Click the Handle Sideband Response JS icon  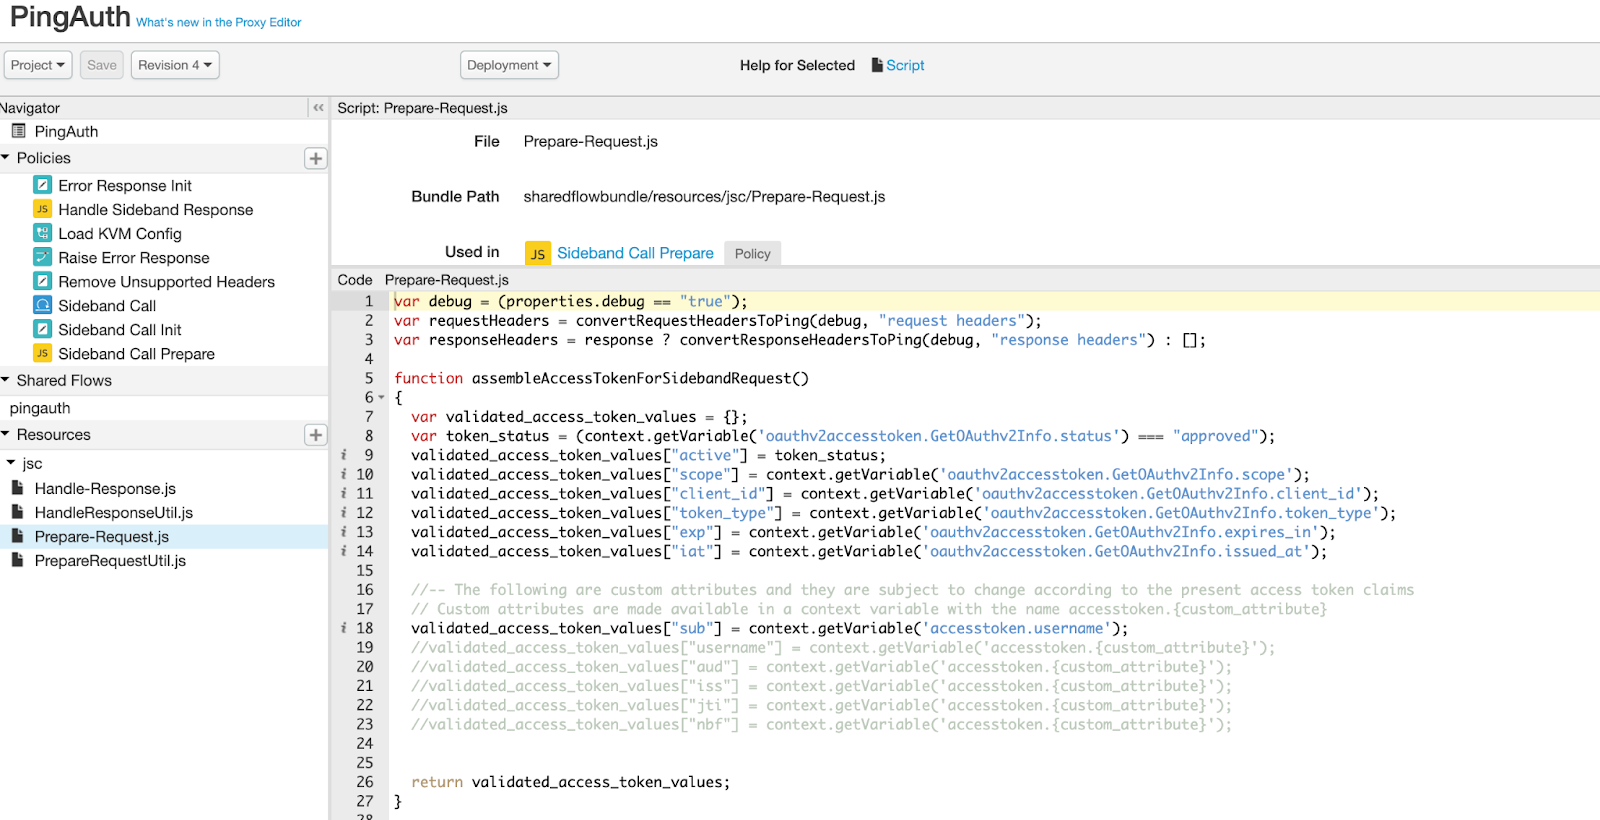click(42, 209)
